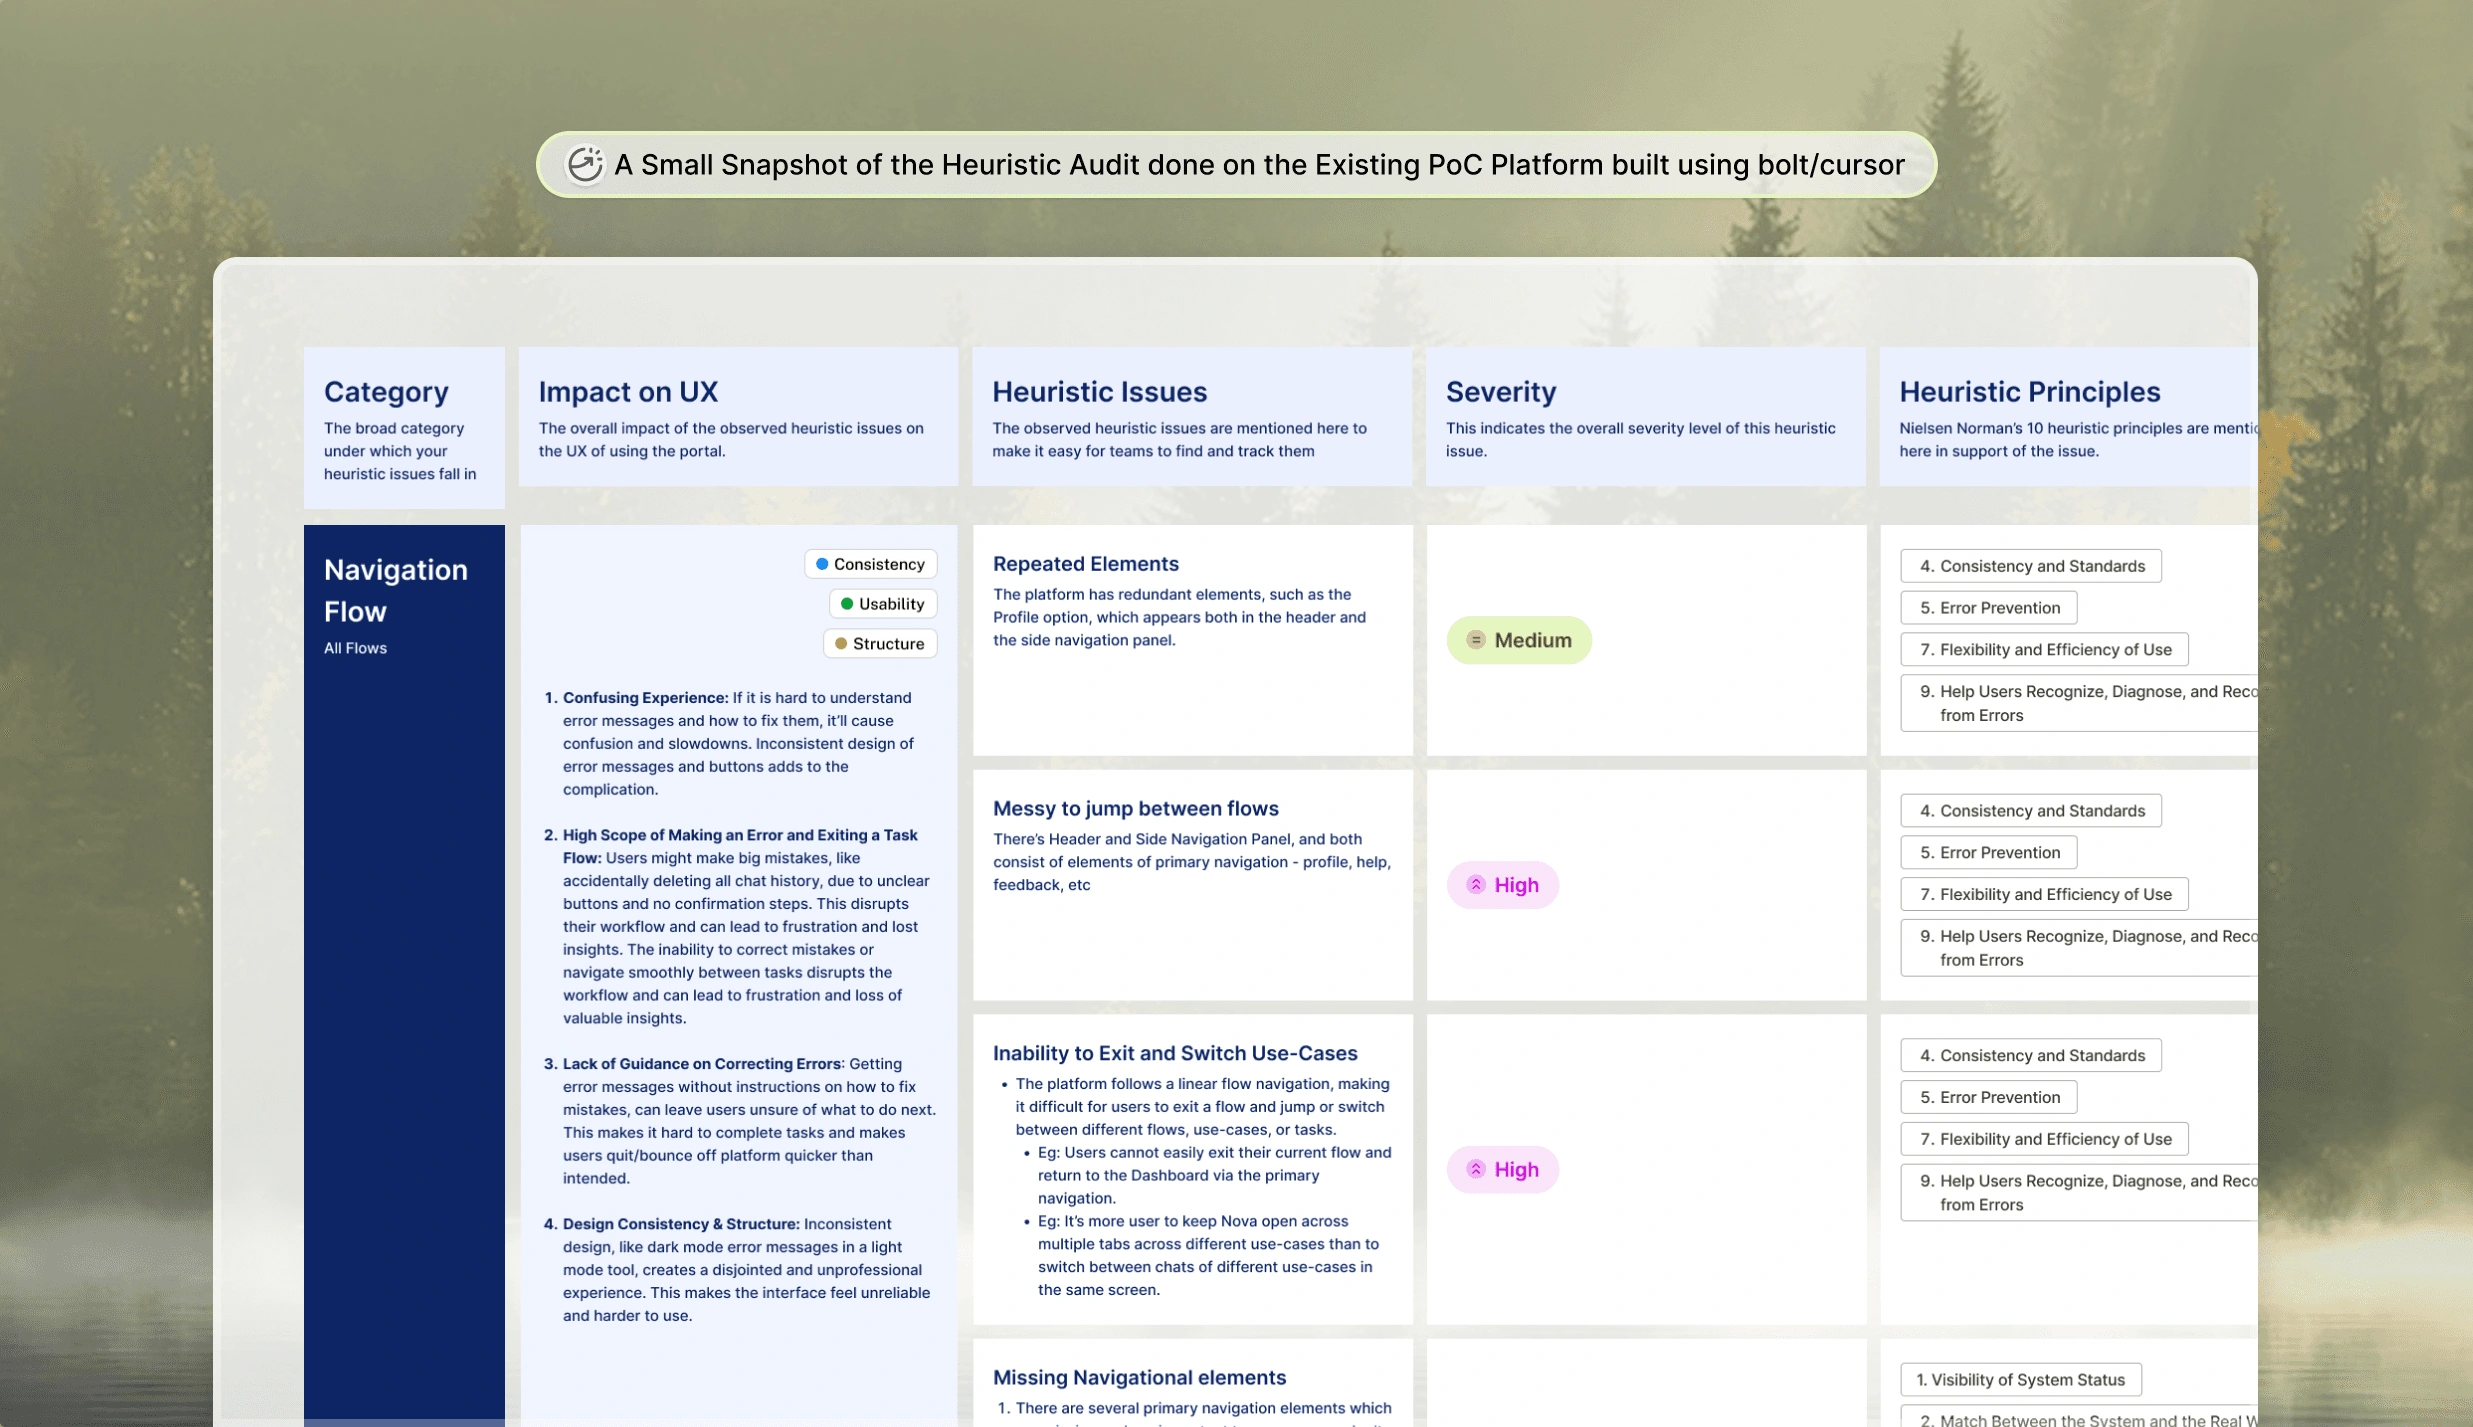The width and height of the screenshot is (2473, 1427).
Task: Open the Impact on UX column header
Action: coord(628,392)
